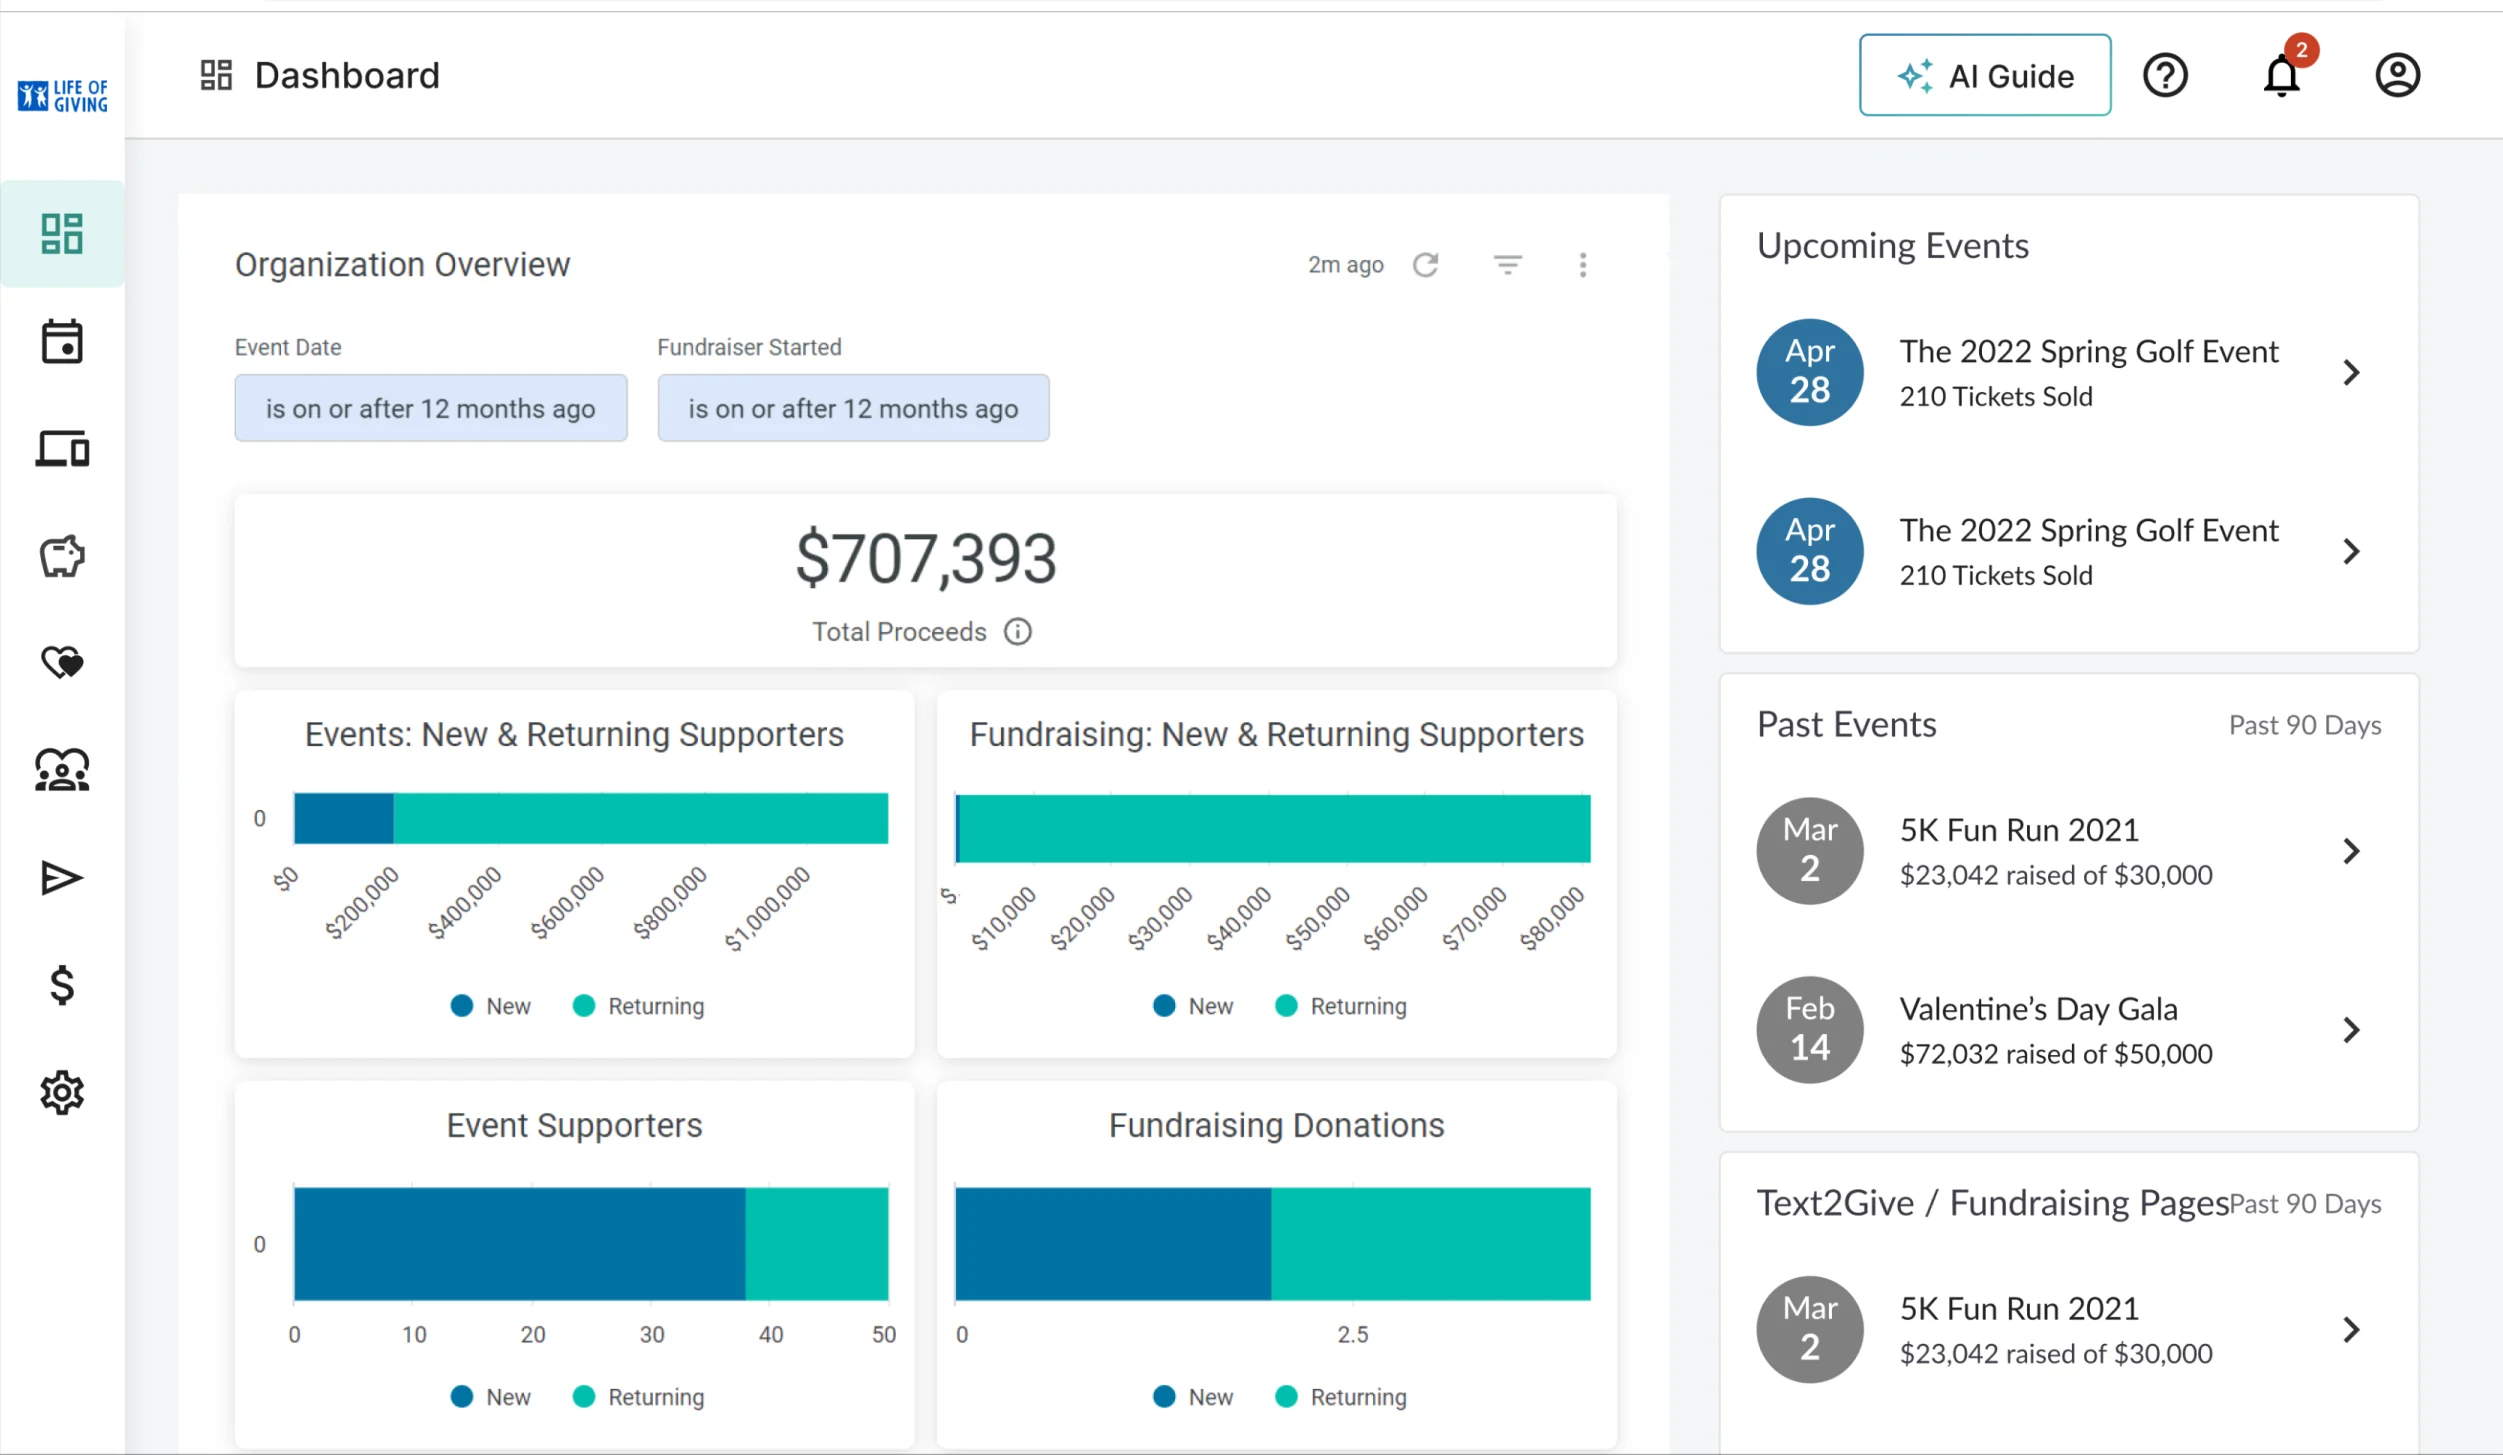Click the 2m ago refresh timestamp
Screen dimensions: 2503x1455
click(1346, 265)
